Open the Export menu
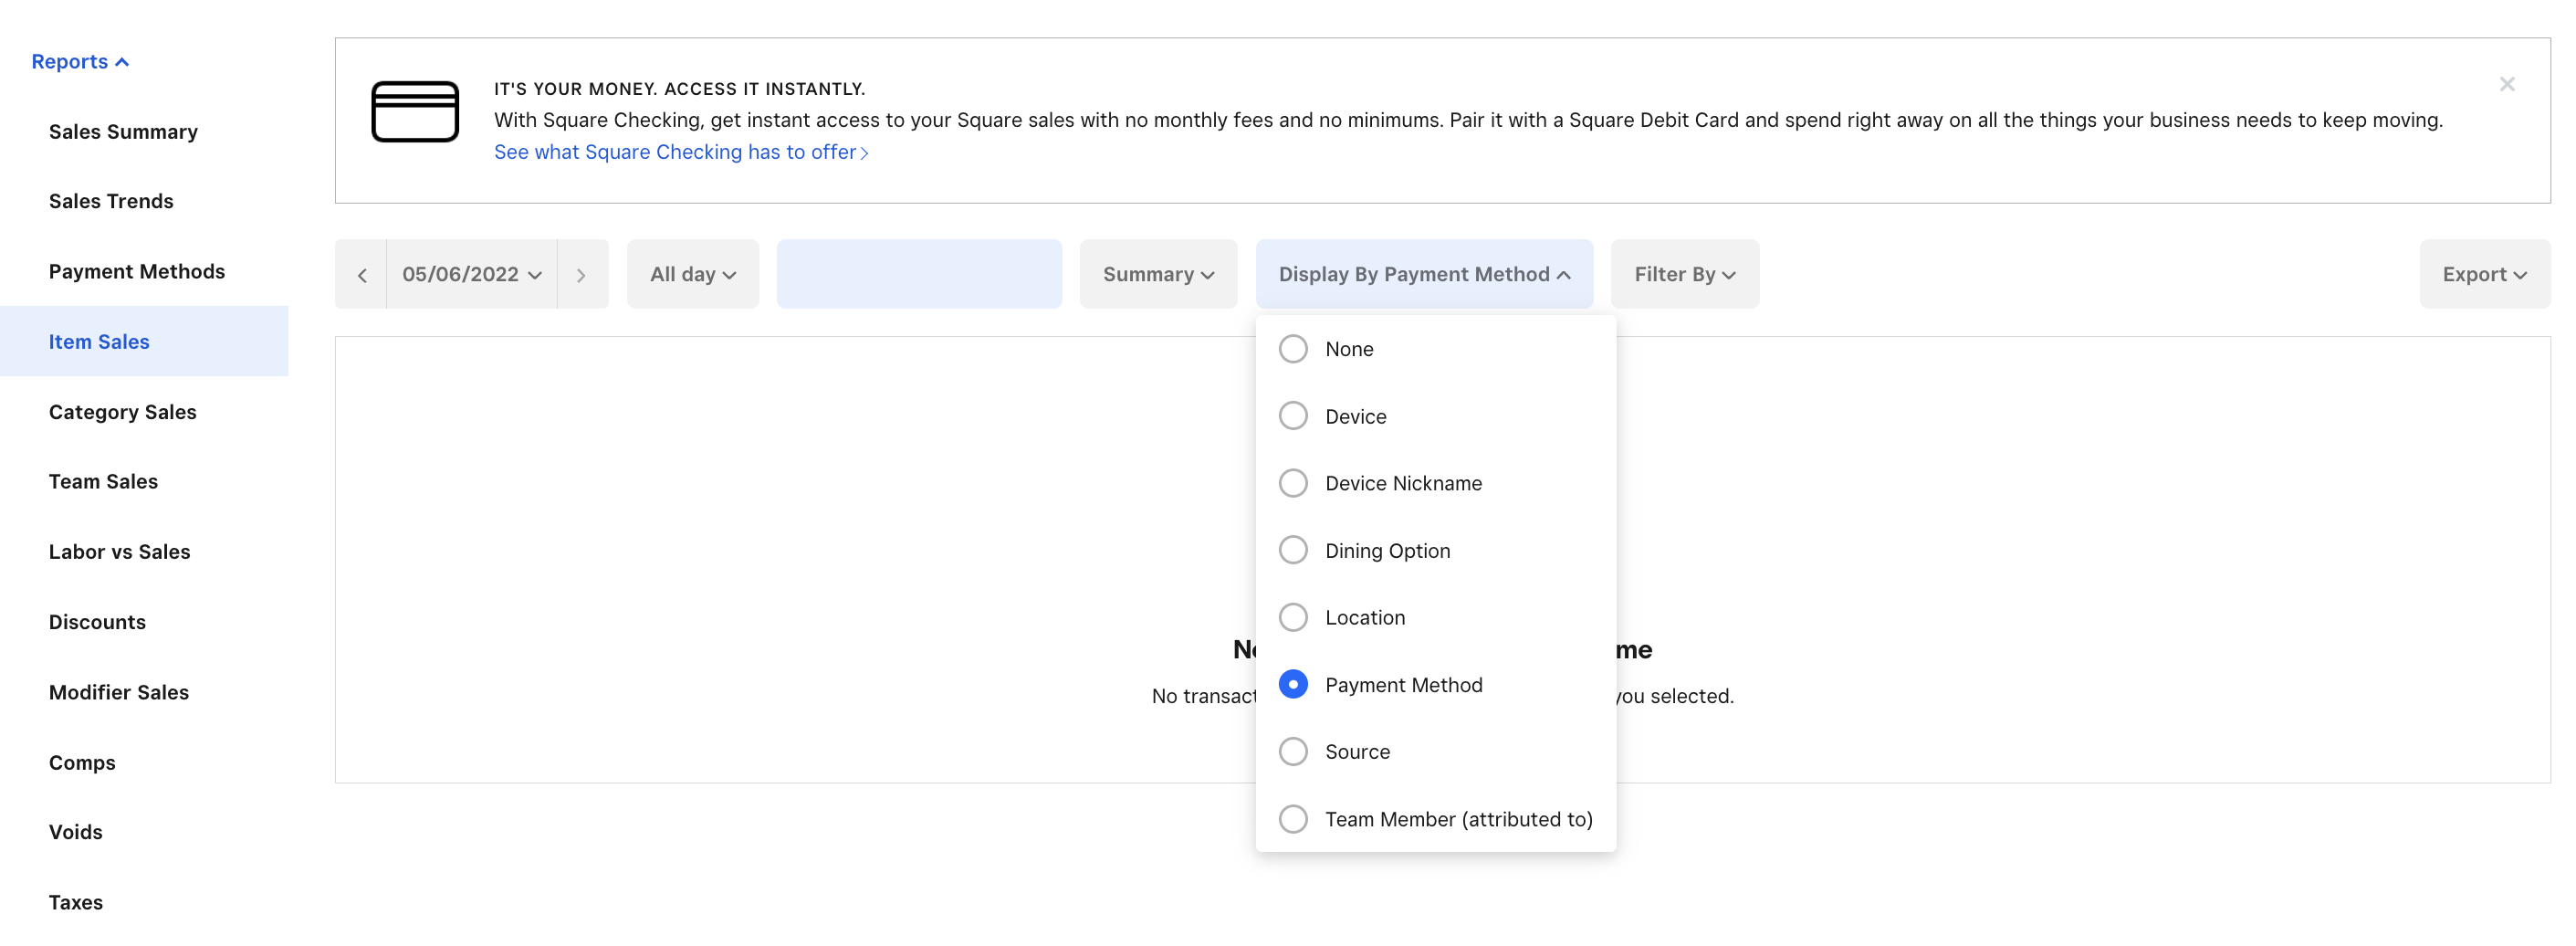 [x=2483, y=275]
